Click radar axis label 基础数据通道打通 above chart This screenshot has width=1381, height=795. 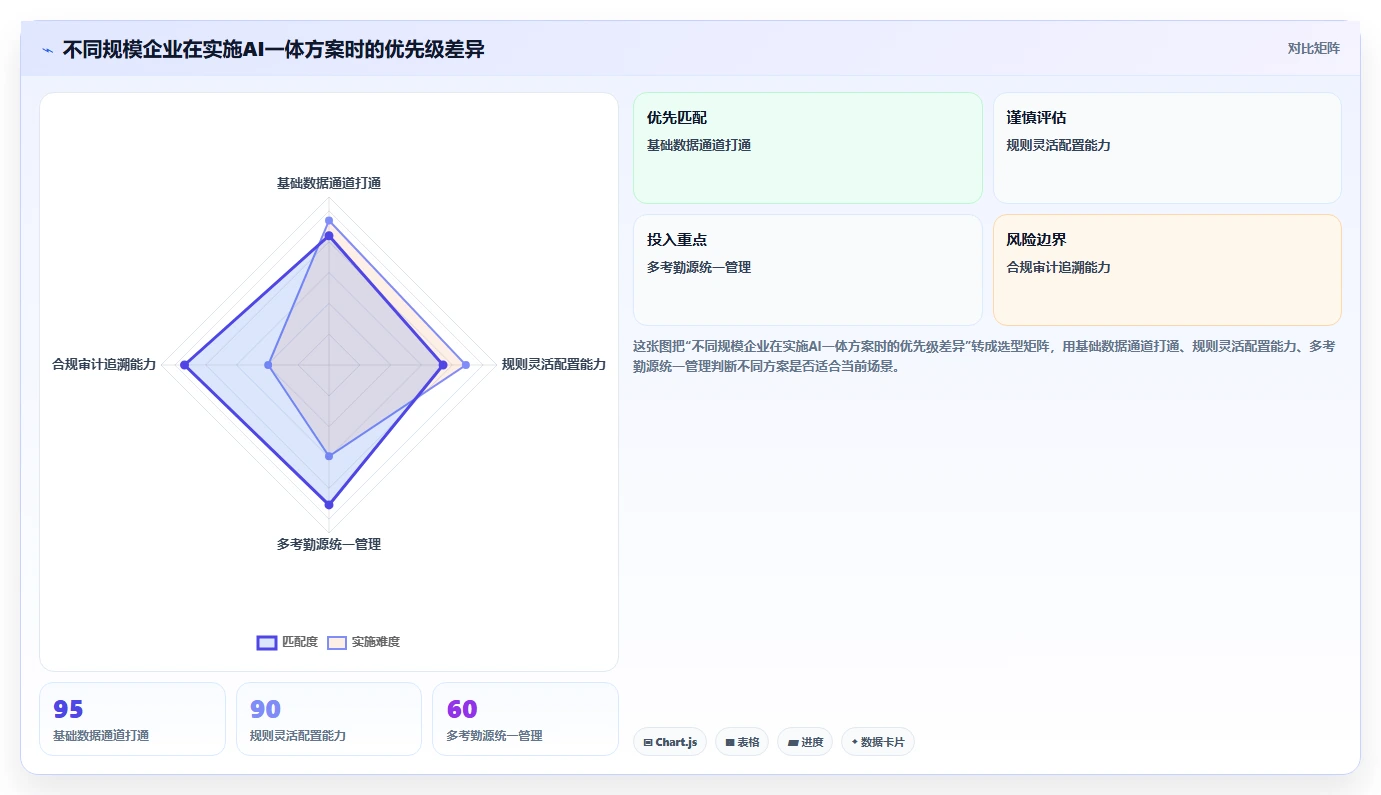(329, 183)
